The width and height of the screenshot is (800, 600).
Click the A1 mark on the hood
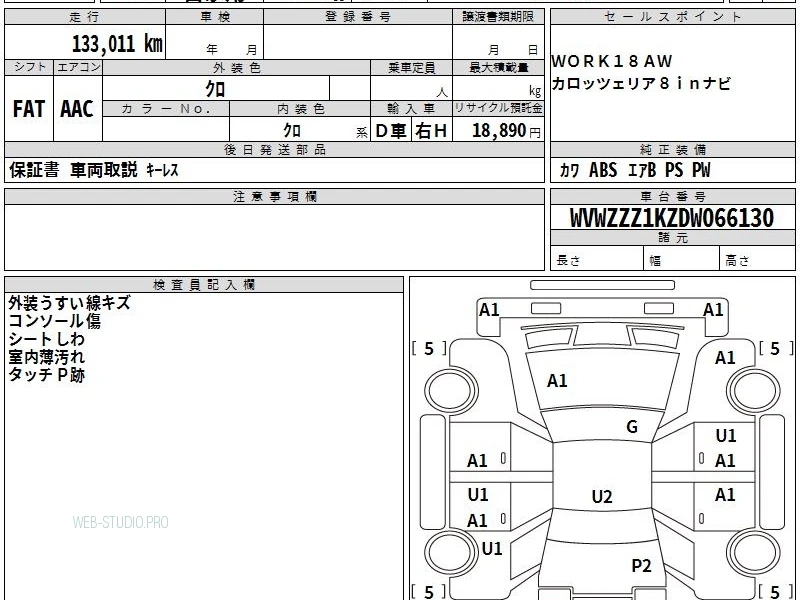[557, 381]
